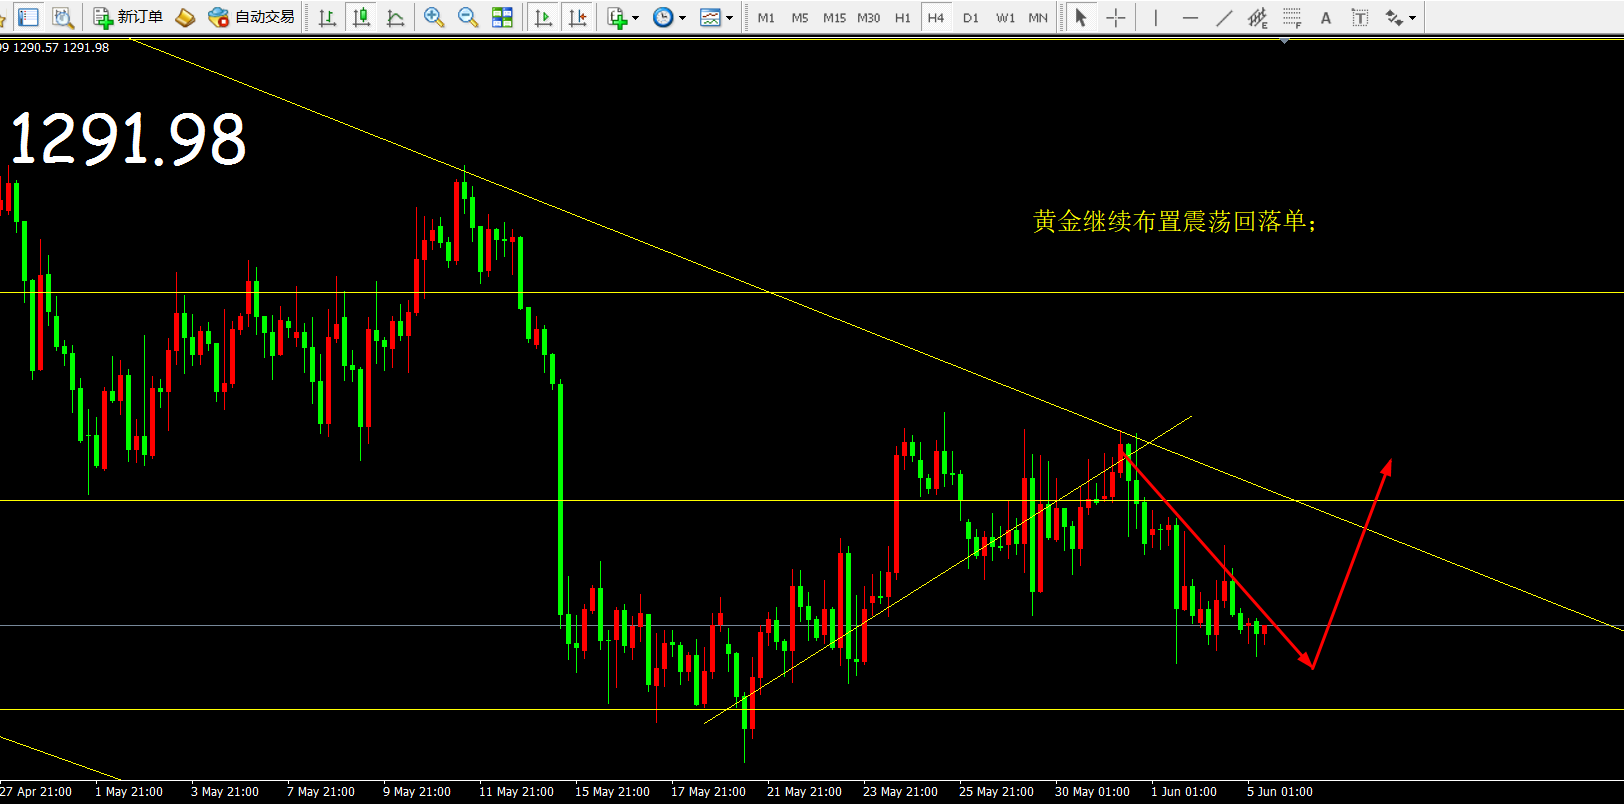Select the D1 daily timeframe
Screen dimensions: 1624x804
971,18
